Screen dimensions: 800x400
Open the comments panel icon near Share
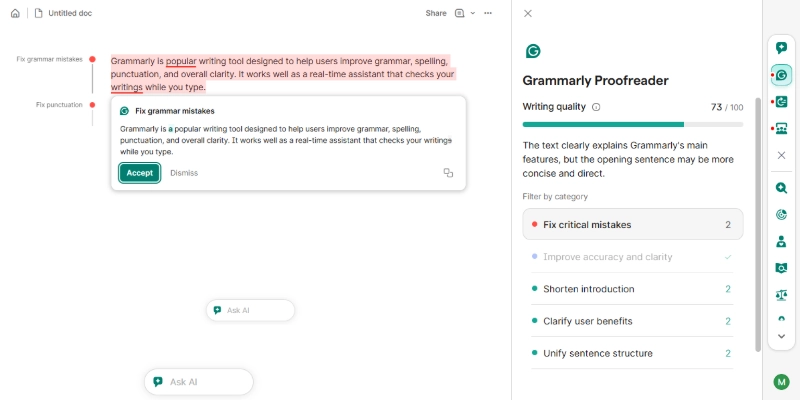(x=460, y=13)
